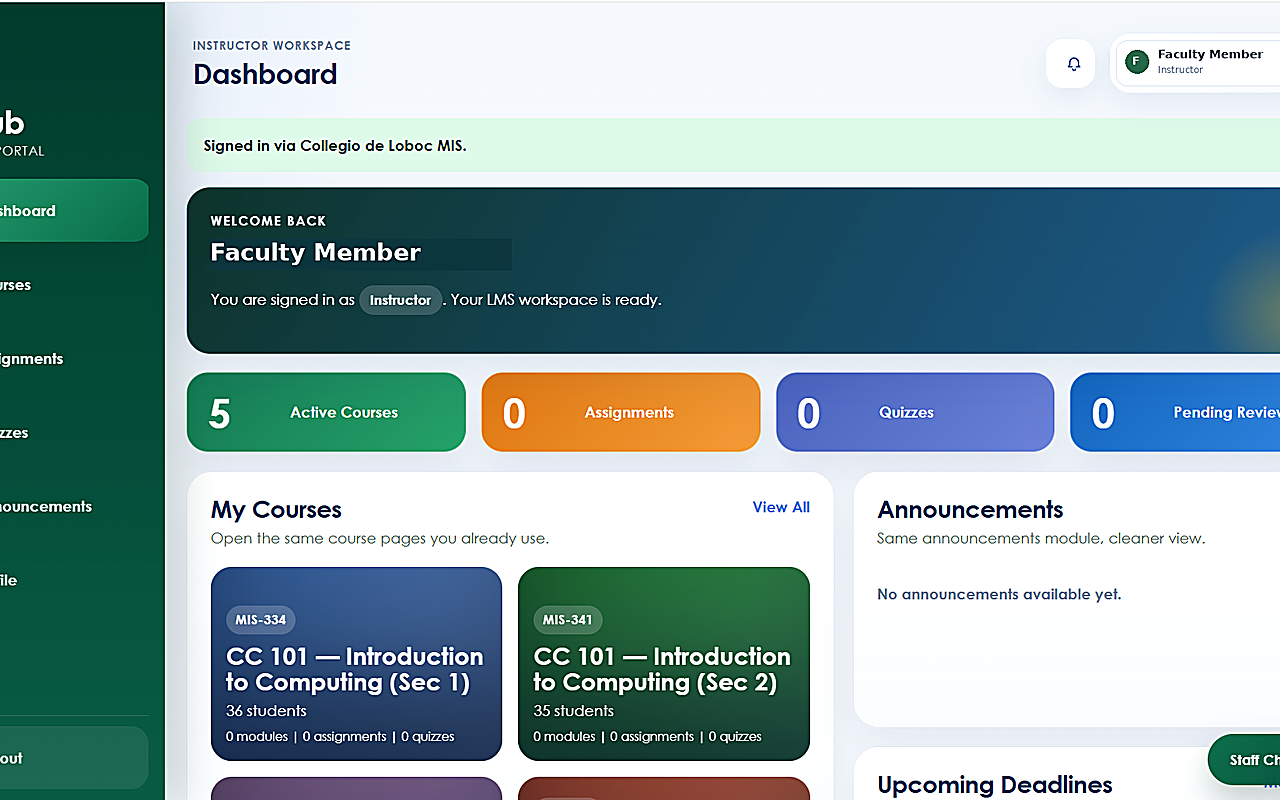This screenshot has width=1280, height=800.
Task: Click the MIS-334 course badge
Action: click(261, 620)
